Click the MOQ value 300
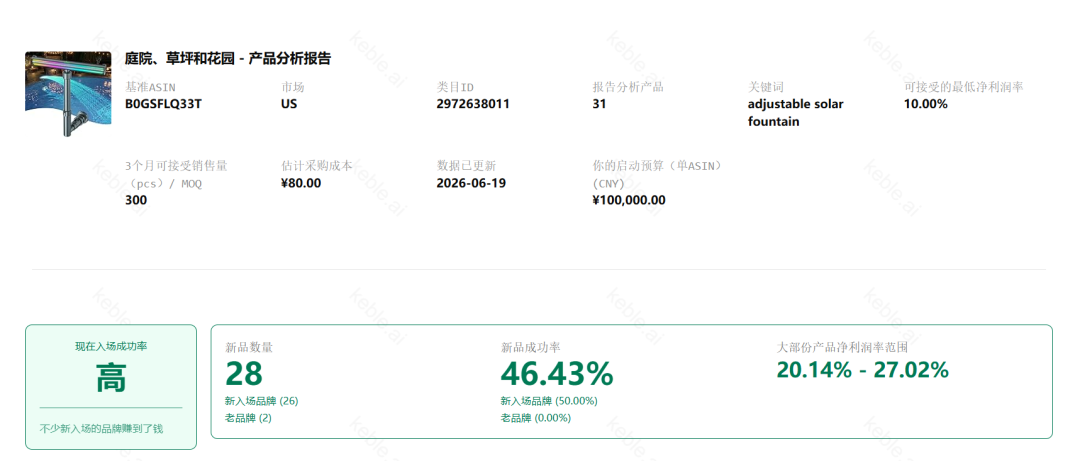 (x=136, y=200)
